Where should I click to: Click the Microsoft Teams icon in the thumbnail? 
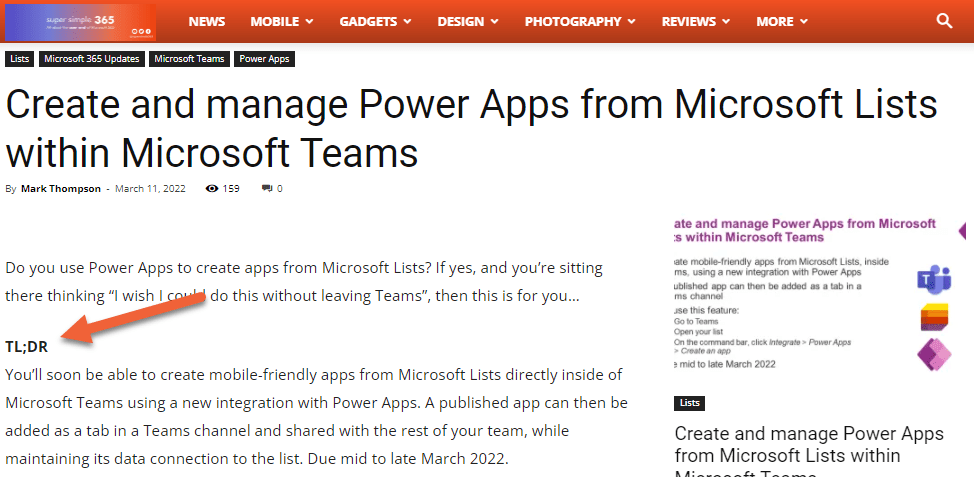(x=934, y=279)
